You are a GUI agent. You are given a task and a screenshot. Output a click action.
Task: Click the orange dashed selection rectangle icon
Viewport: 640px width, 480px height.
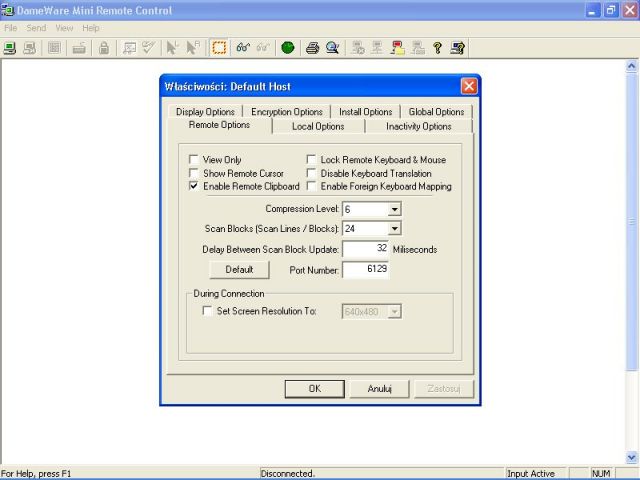click(219, 48)
